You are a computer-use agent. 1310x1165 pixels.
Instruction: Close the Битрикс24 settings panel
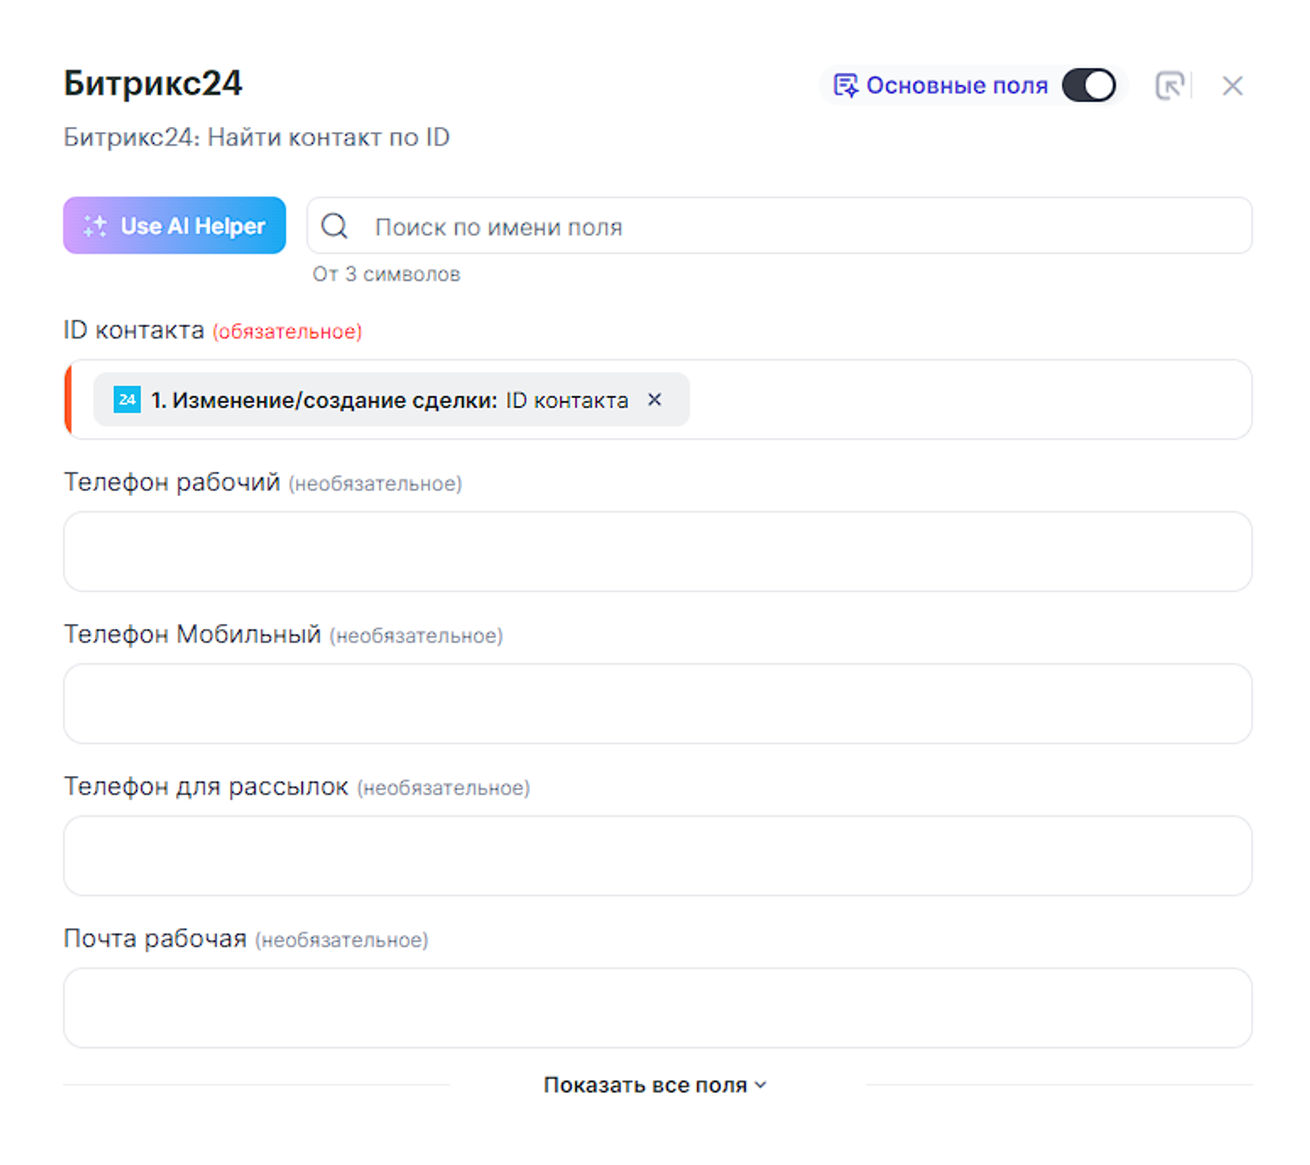coord(1232,86)
